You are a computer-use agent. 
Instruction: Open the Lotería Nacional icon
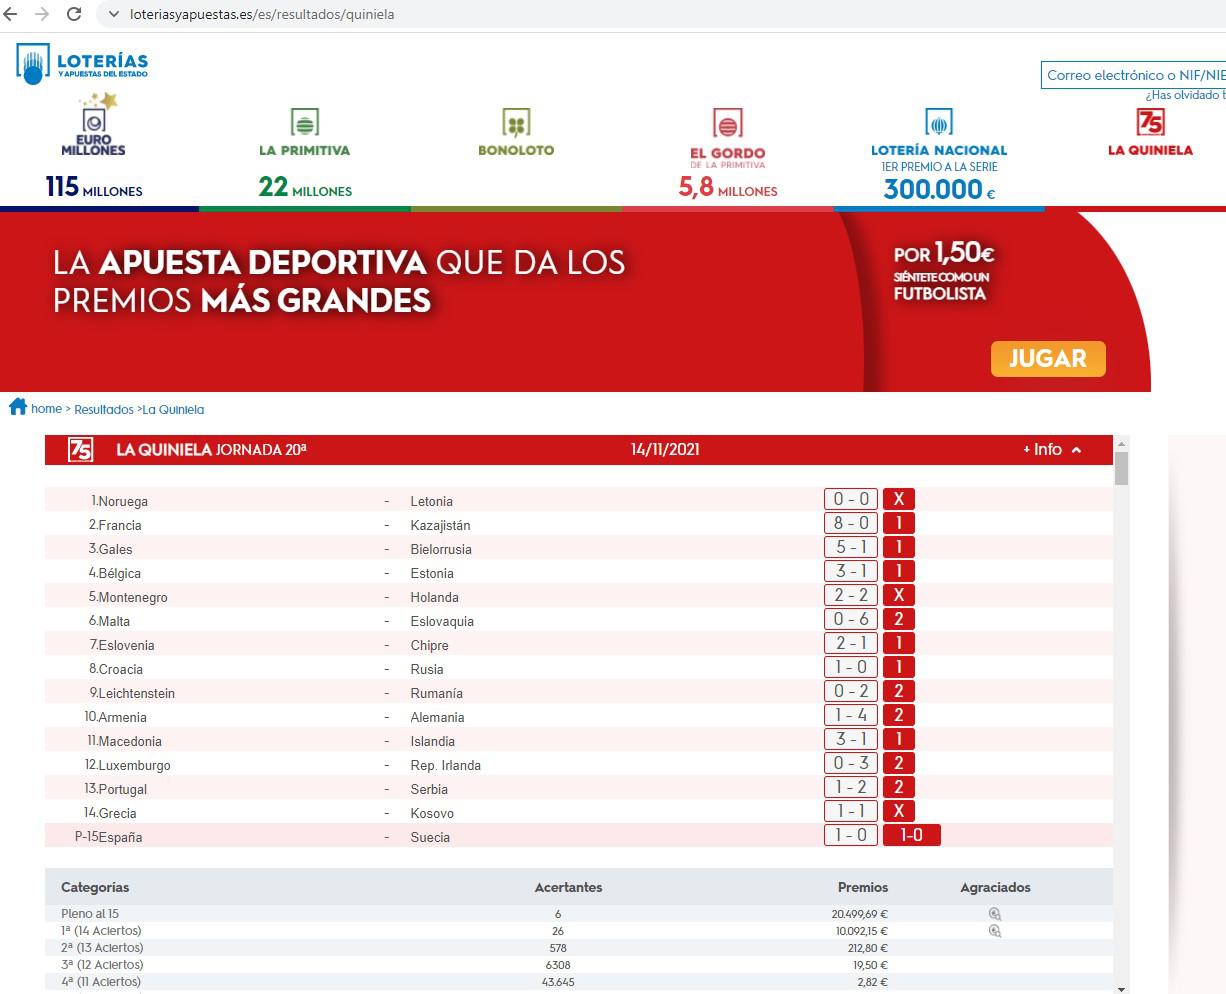point(938,123)
